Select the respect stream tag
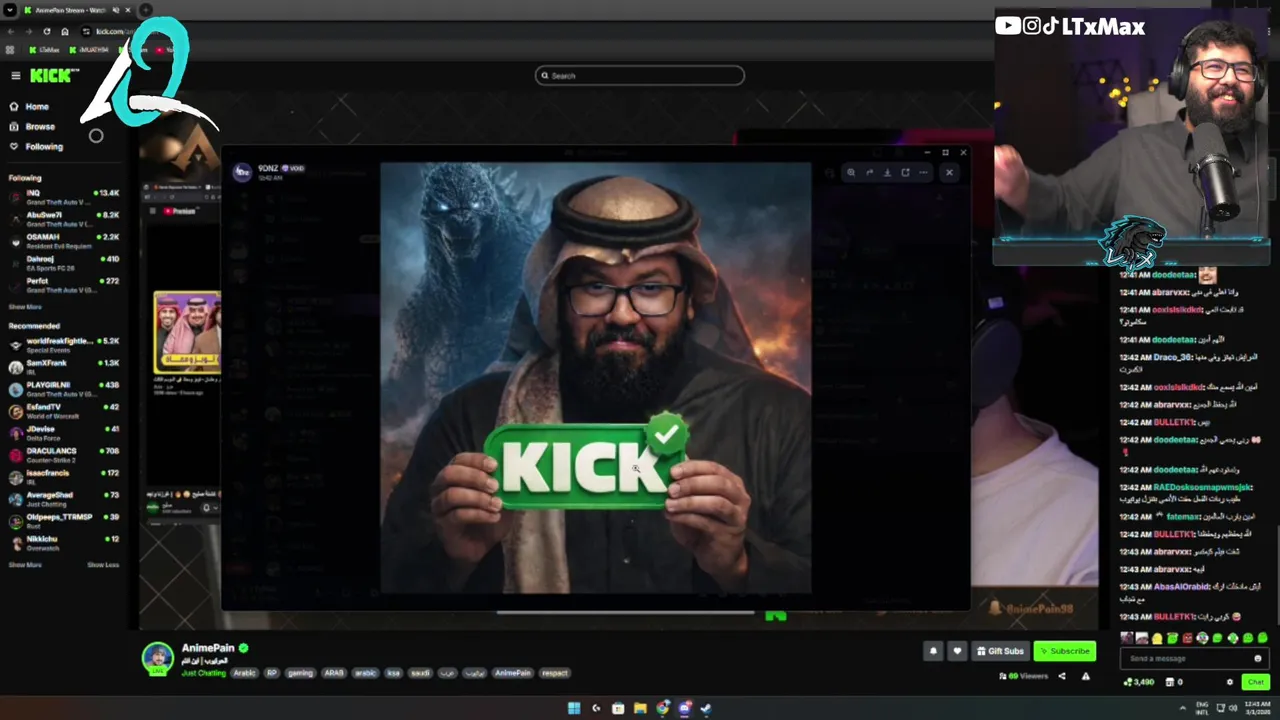1280x720 pixels. 555,673
